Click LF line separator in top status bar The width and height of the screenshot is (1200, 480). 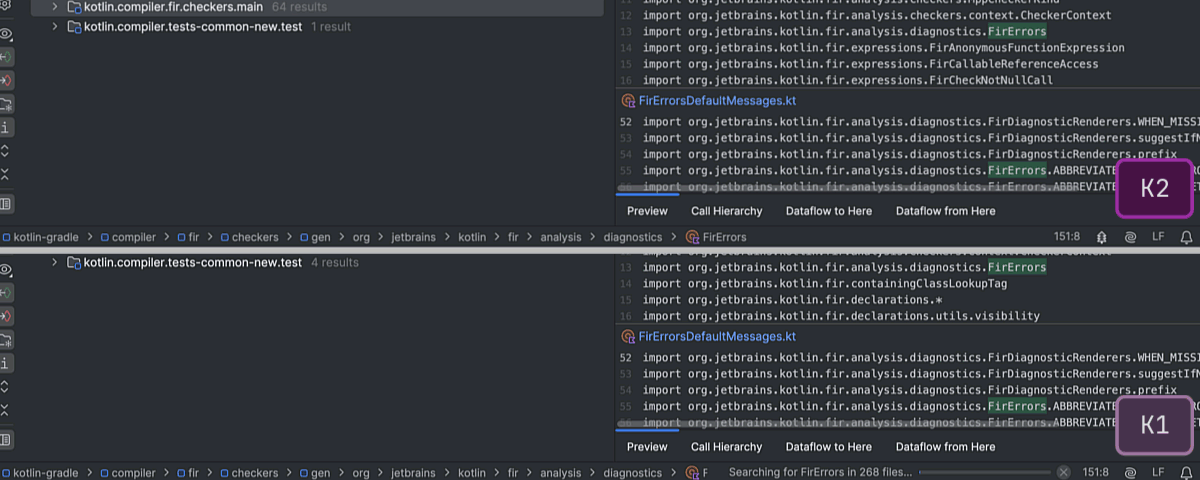point(1158,238)
